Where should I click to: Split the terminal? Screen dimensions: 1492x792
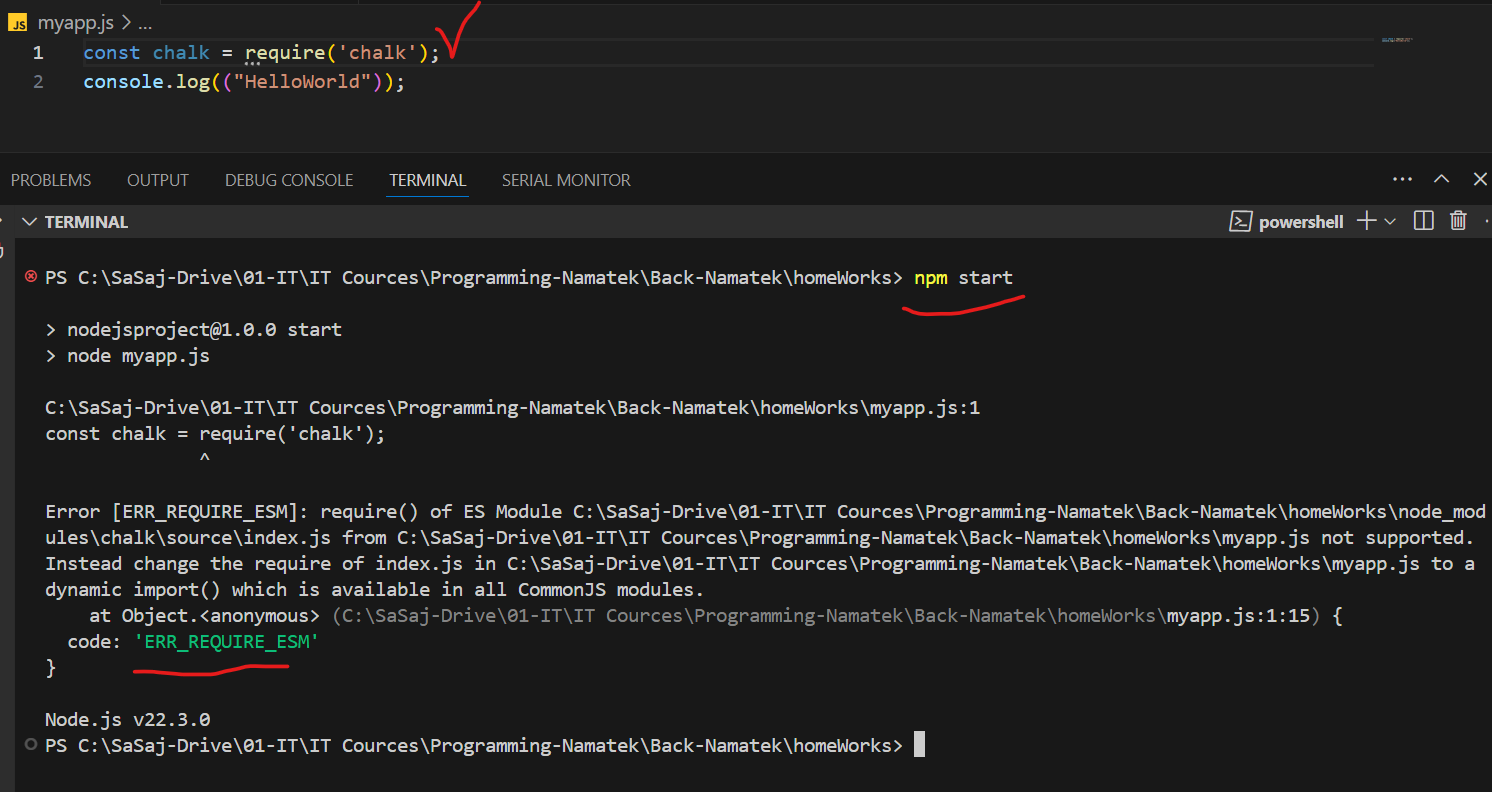coord(1424,222)
